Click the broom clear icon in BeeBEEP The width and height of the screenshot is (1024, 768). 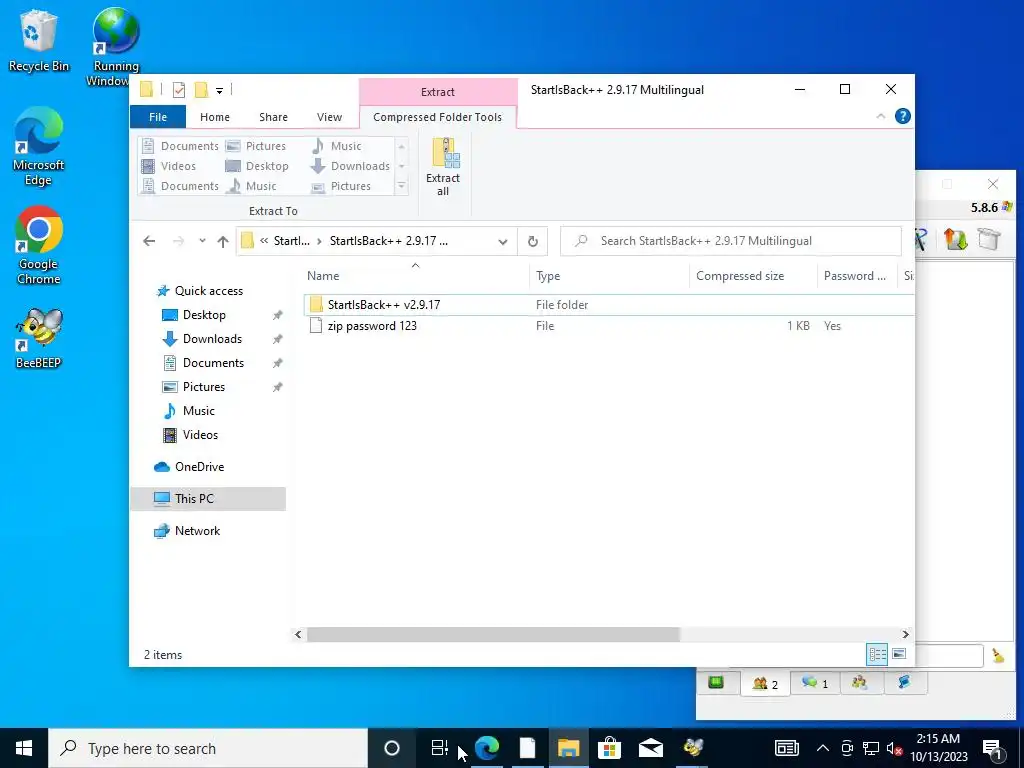[998, 655]
